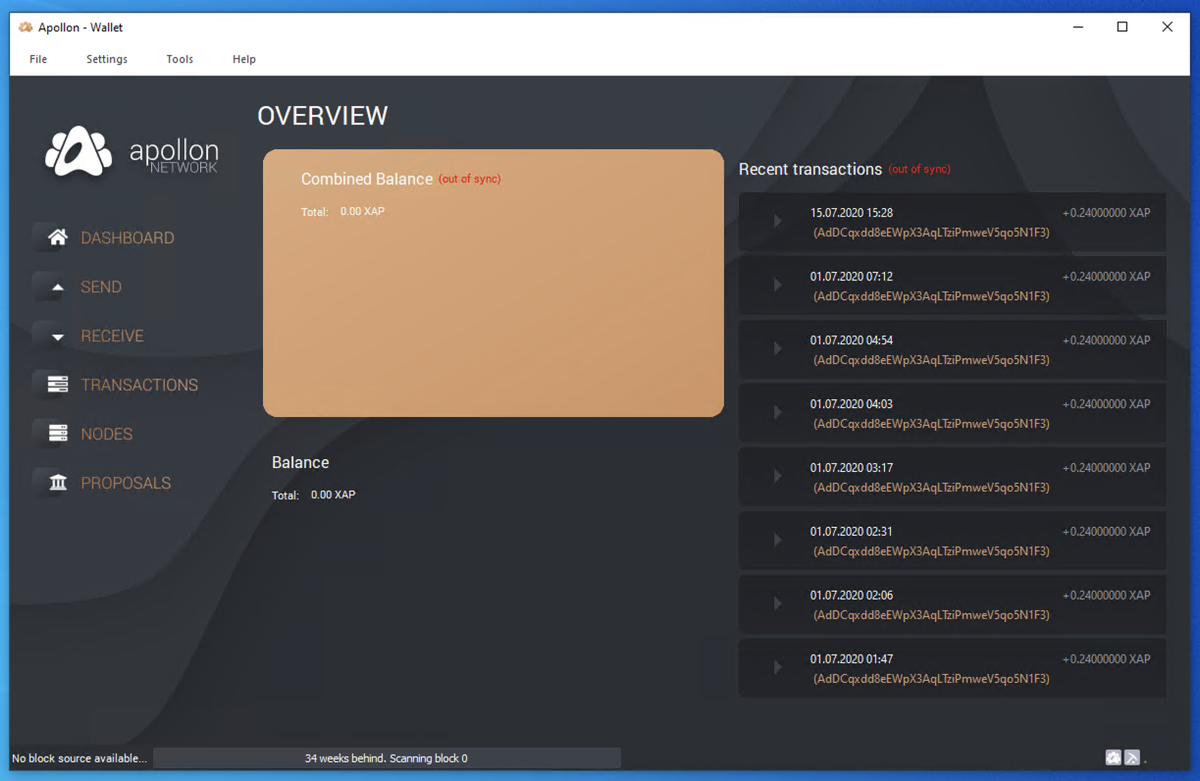Click arrow icon of 01.07.2020 02:31 transaction
This screenshot has height=781, width=1200.
coord(778,540)
